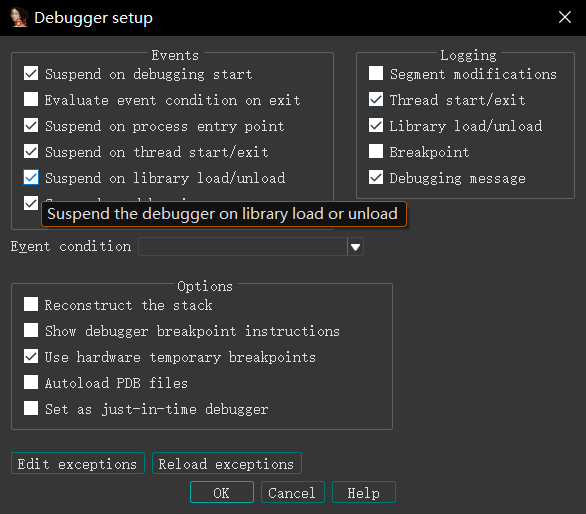Disable Use hardware temporary breakpoints
The image size is (586, 514).
[x=31, y=356]
